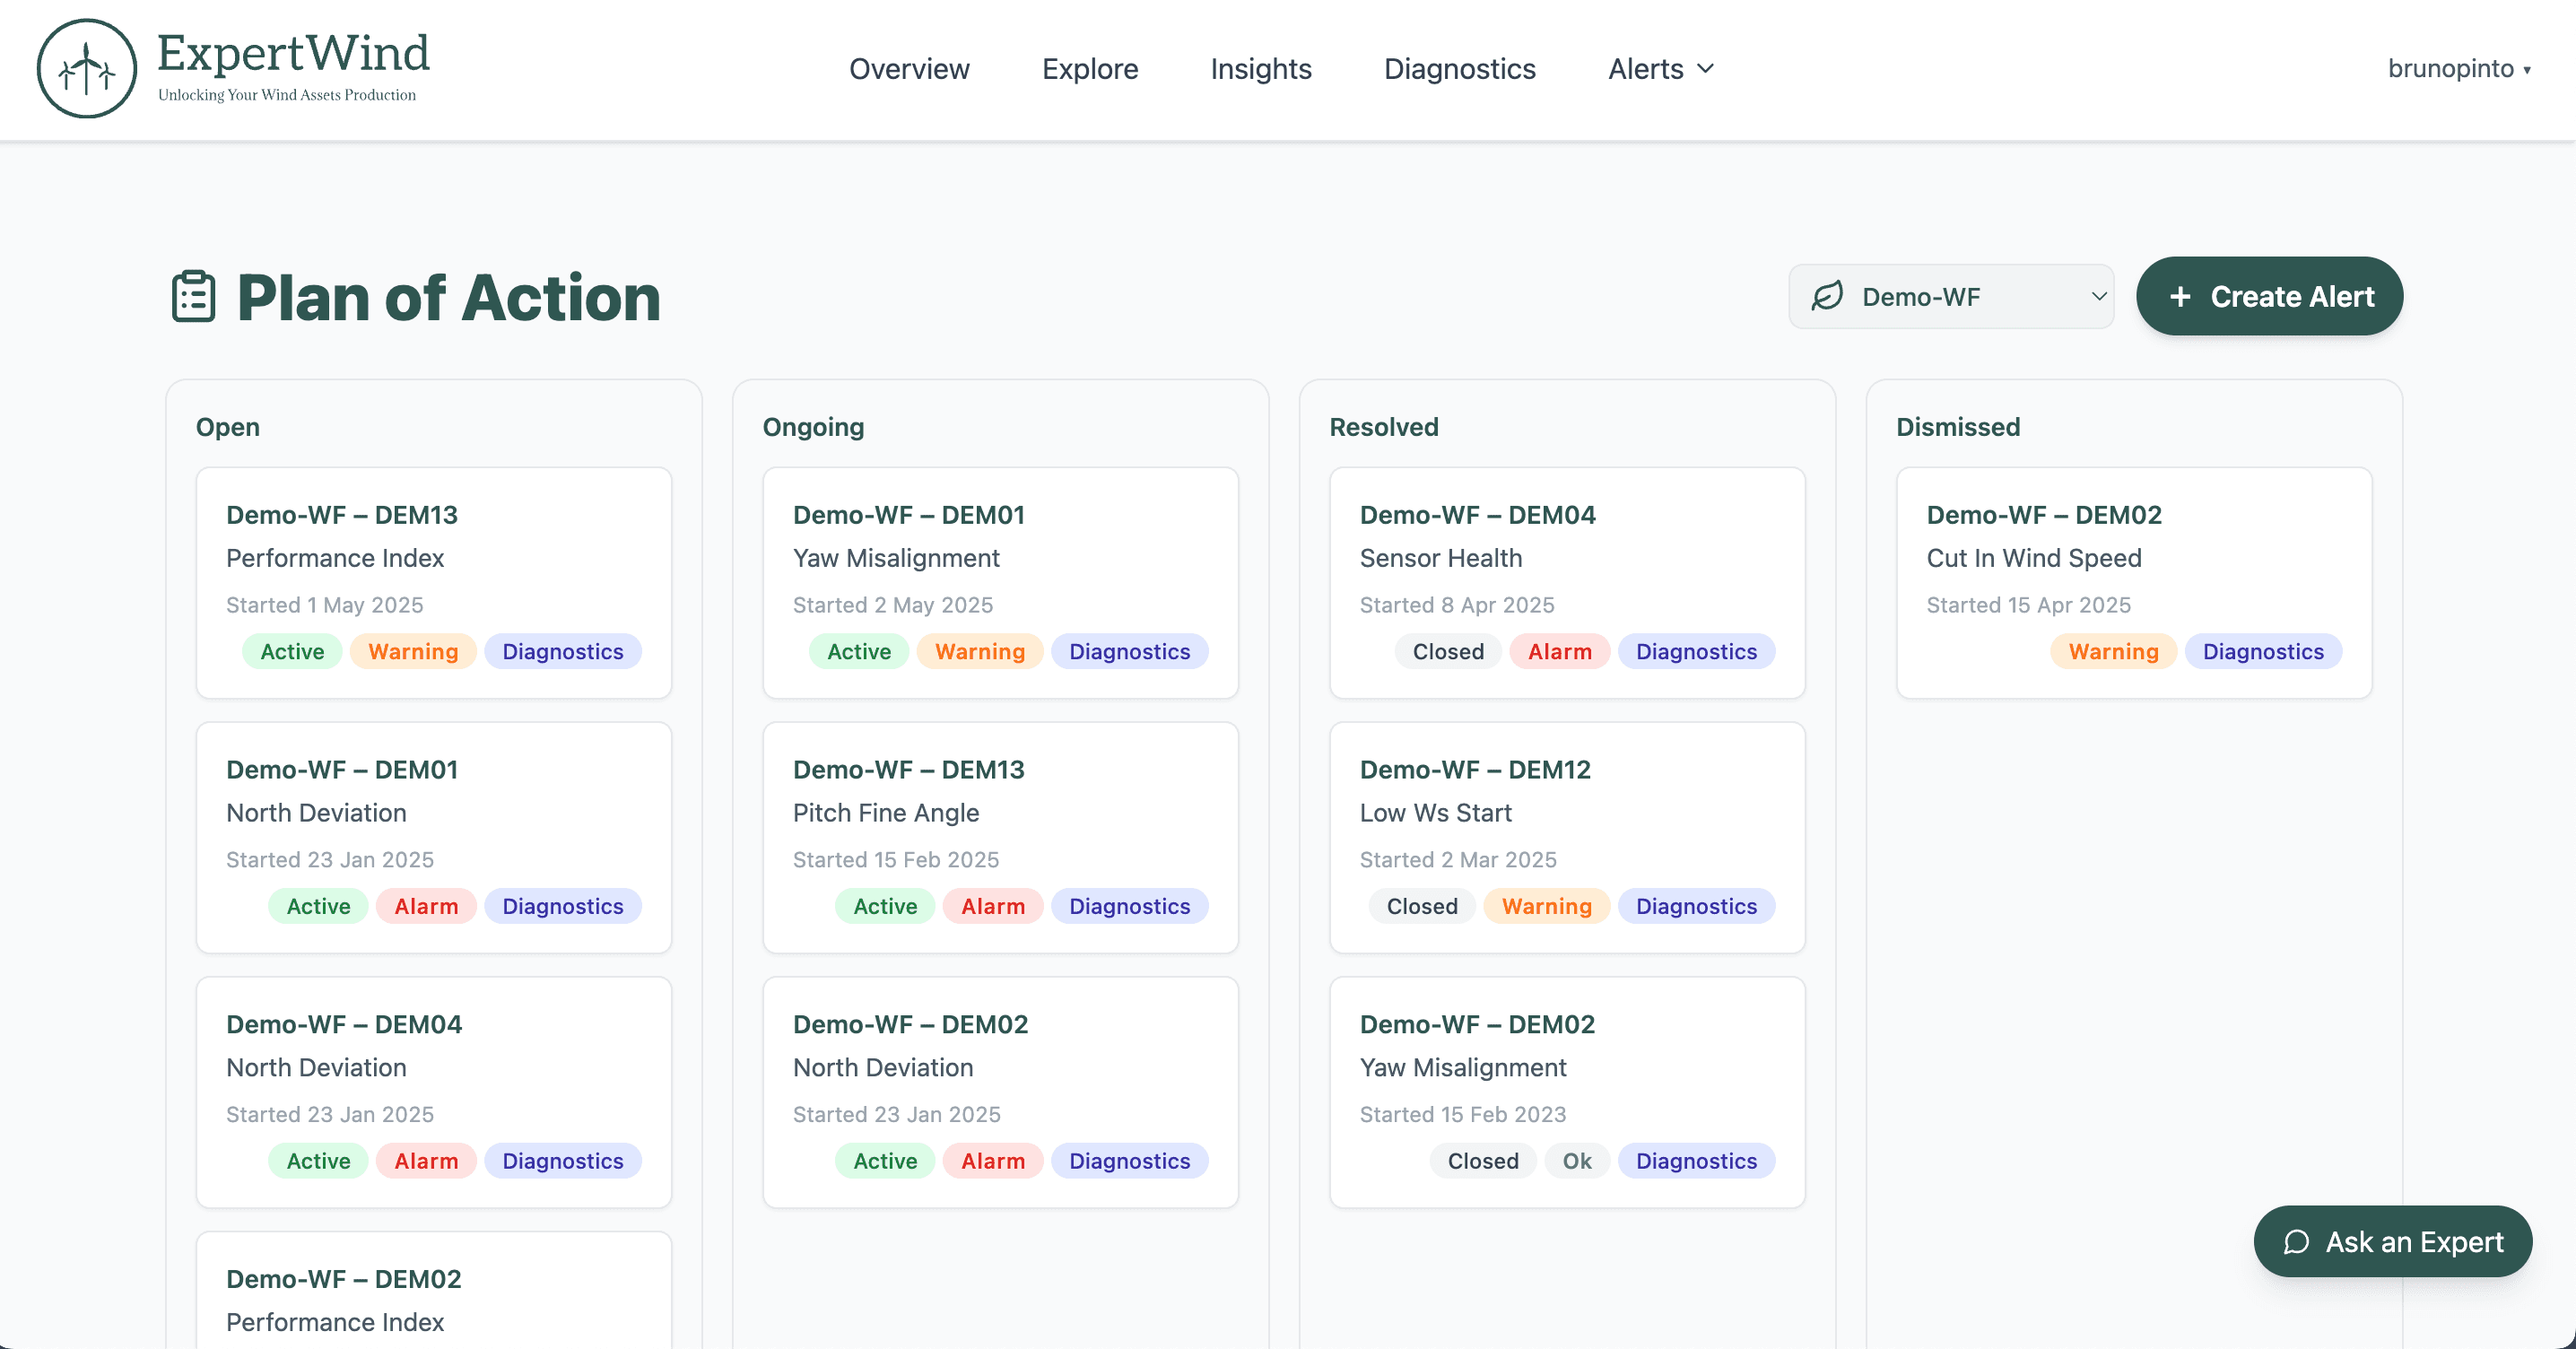This screenshot has width=2576, height=1349.
Task: Expand the Alerts menu chevron
Action: 1706,68
